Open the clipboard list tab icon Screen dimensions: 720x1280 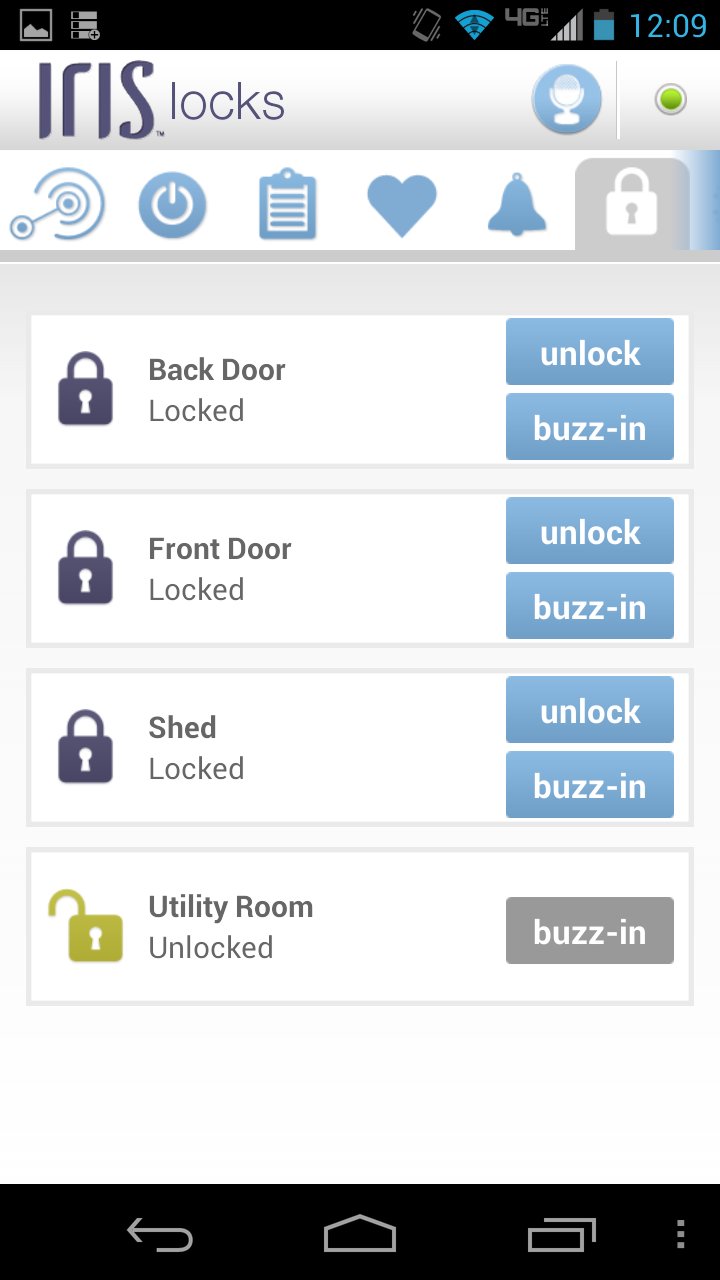(288, 205)
